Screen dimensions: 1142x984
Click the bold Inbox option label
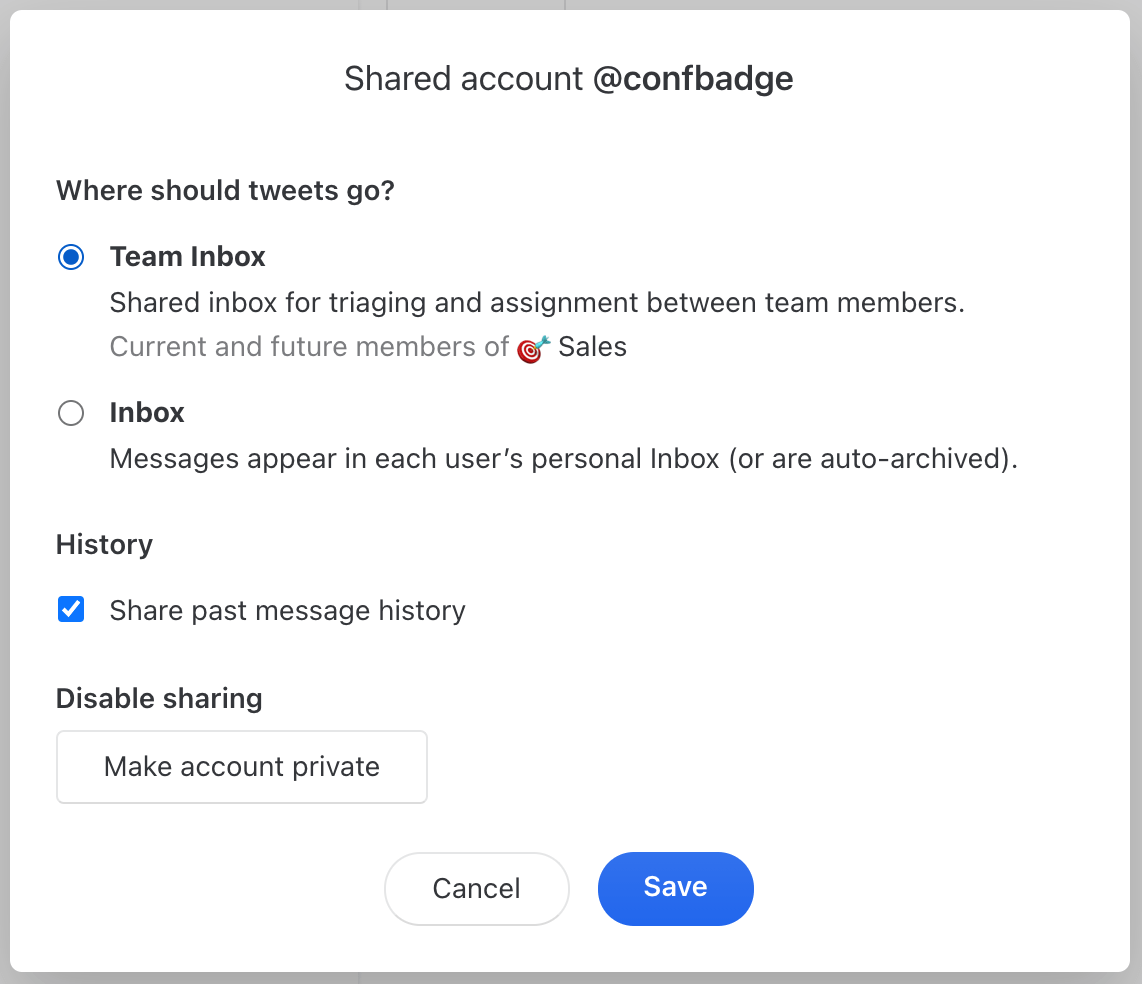147,413
